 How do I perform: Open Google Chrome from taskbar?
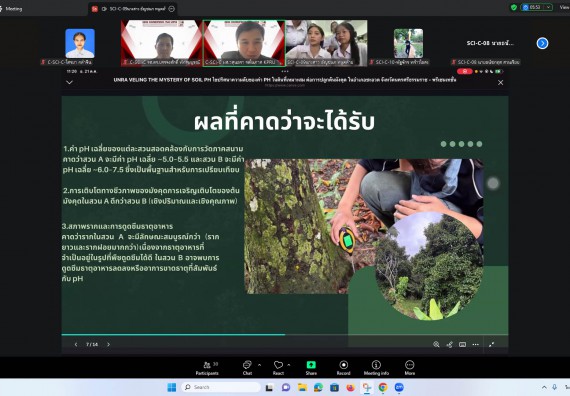click(383, 387)
